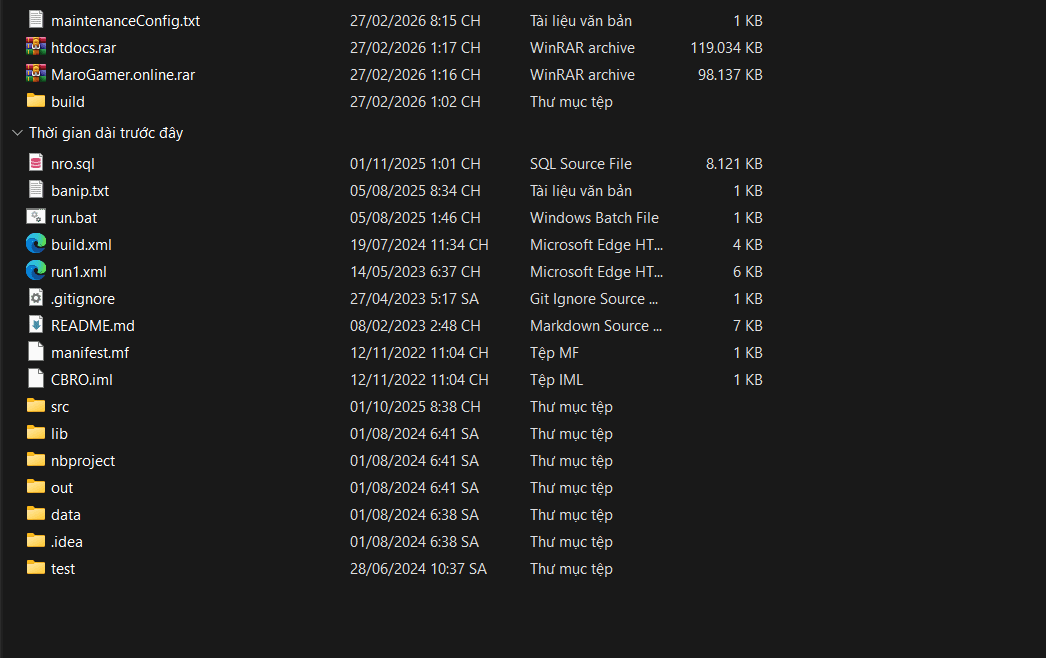
Task: Click the manifest.mf blank file icon
Action: tap(36, 352)
